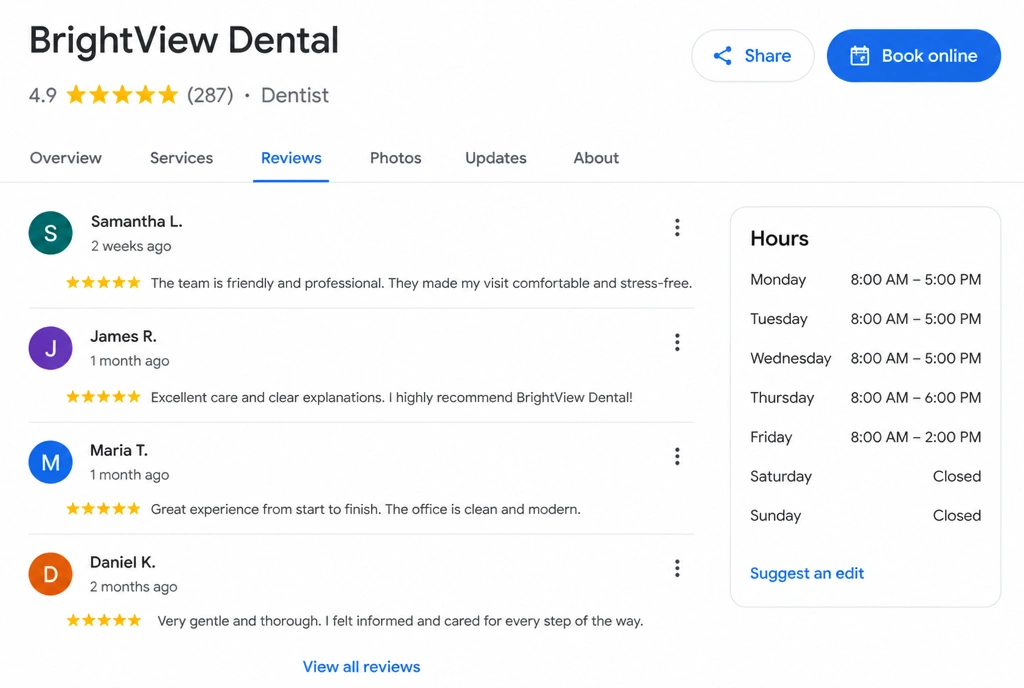The height and width of the screenshot is (688, 1024).
Task: Click Thursday hours 8:00 AM – 6:00 PM
Action: (x=916, y=398)
